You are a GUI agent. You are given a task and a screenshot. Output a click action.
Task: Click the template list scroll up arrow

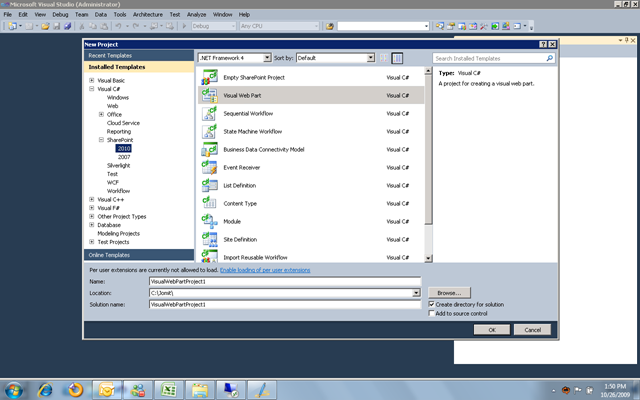tap(428, 71)
